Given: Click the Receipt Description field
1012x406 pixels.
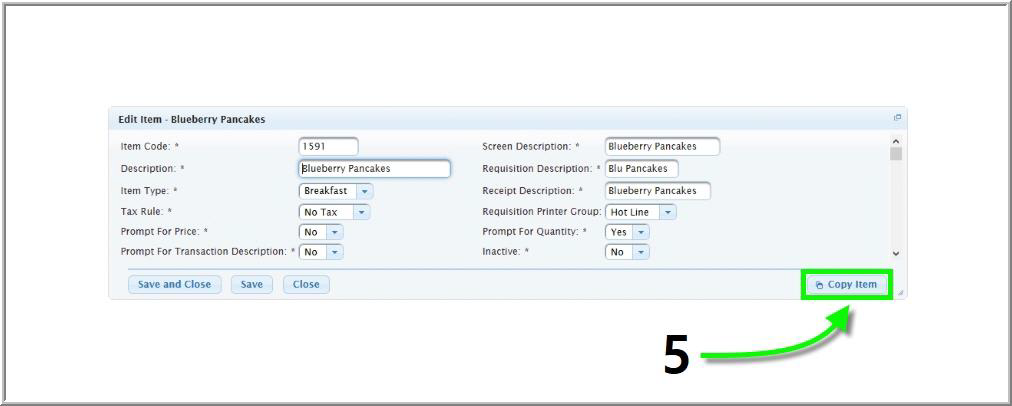Looking at the screenshot, I should pyautogui.click(x=657, y=191).
